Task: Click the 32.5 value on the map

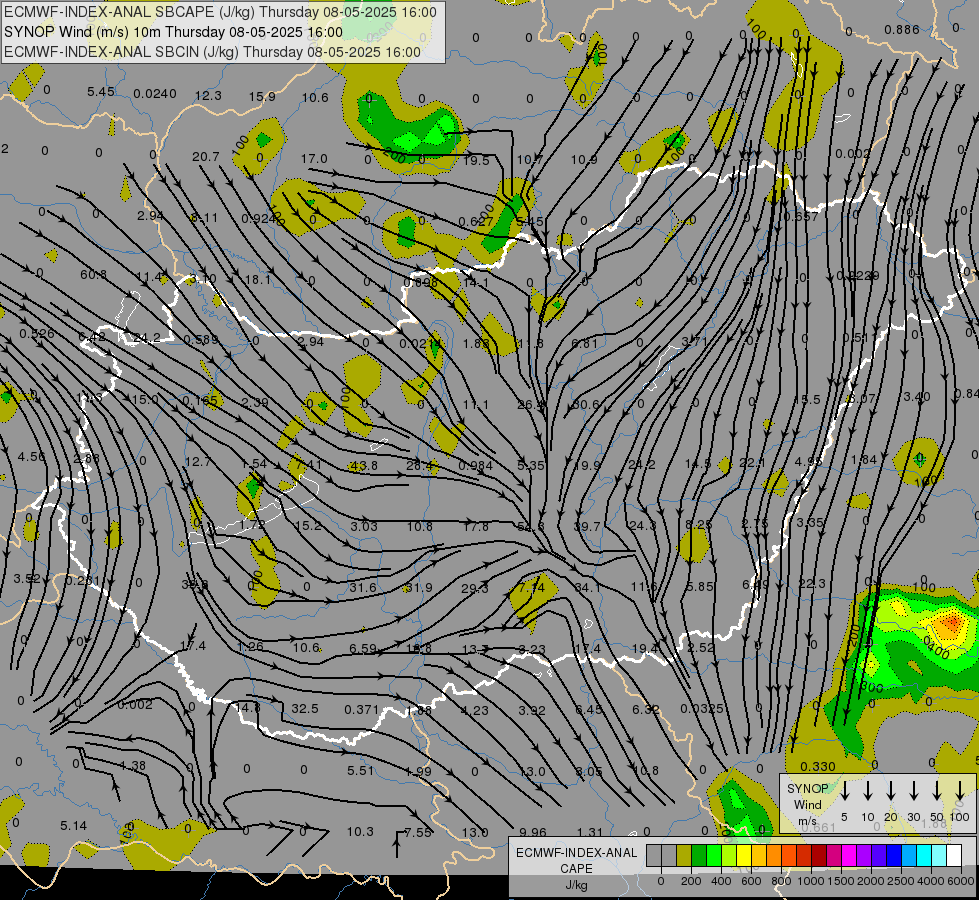Action: [x=305, y=708]
